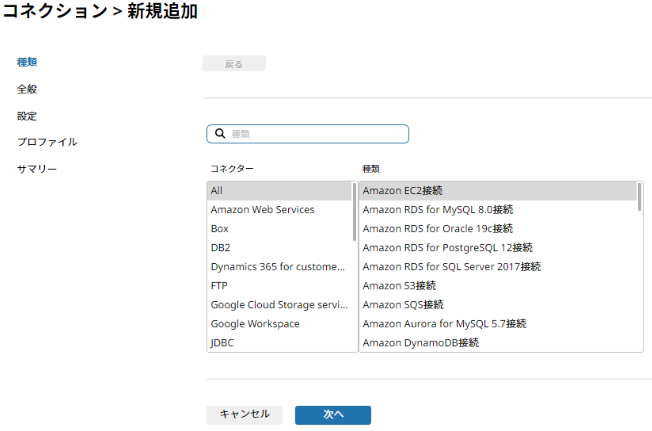Choose Amazon RDS for Oracle 19c接続

point(498,229)
